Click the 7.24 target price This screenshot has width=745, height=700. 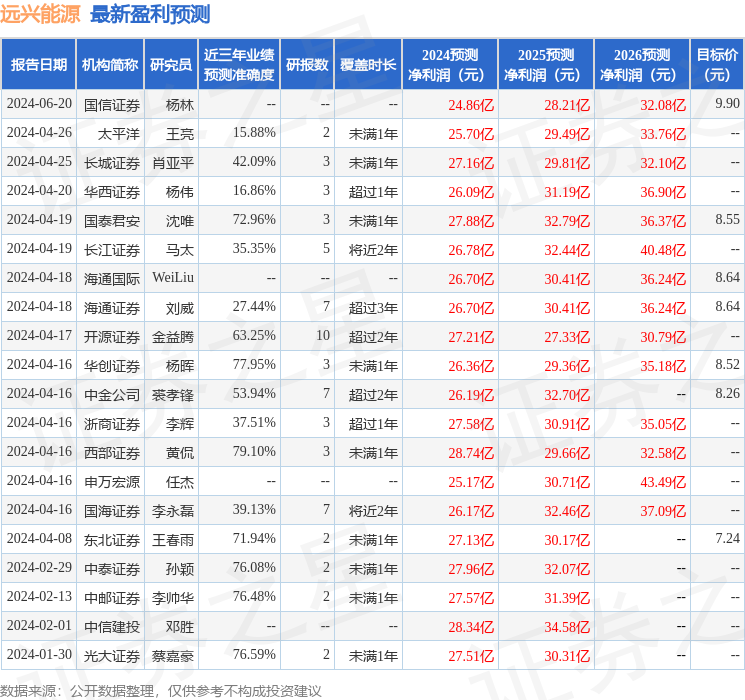pyautogui.click(x=727, y=538)
